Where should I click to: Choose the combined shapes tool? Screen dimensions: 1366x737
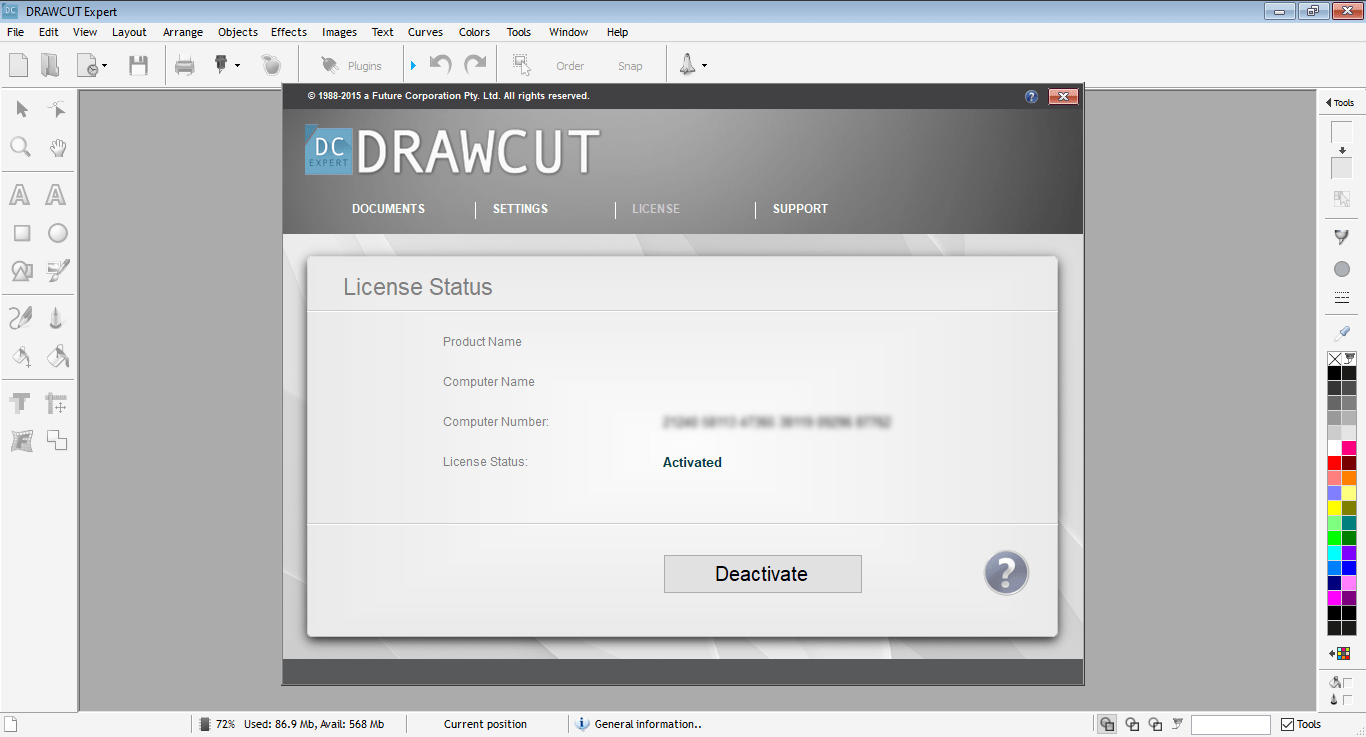tap(21, 271)
